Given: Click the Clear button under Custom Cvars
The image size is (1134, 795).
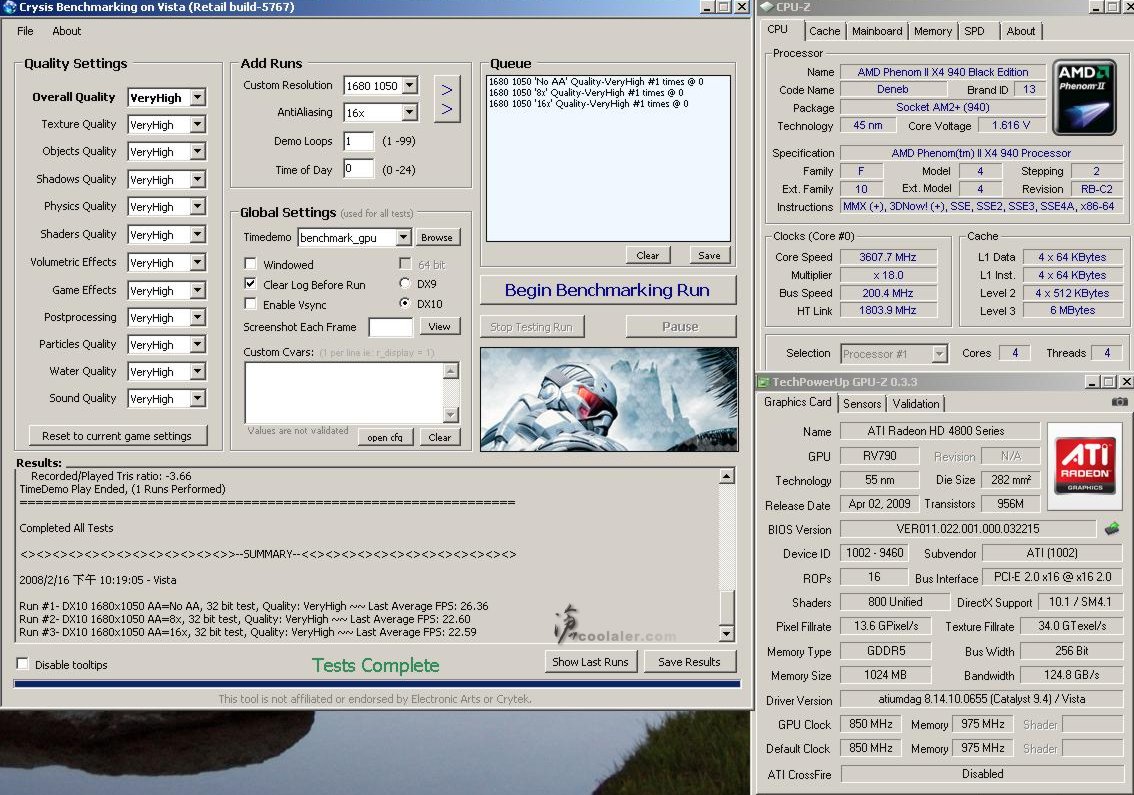Looking at the screenshot, I should click(440, 438).
